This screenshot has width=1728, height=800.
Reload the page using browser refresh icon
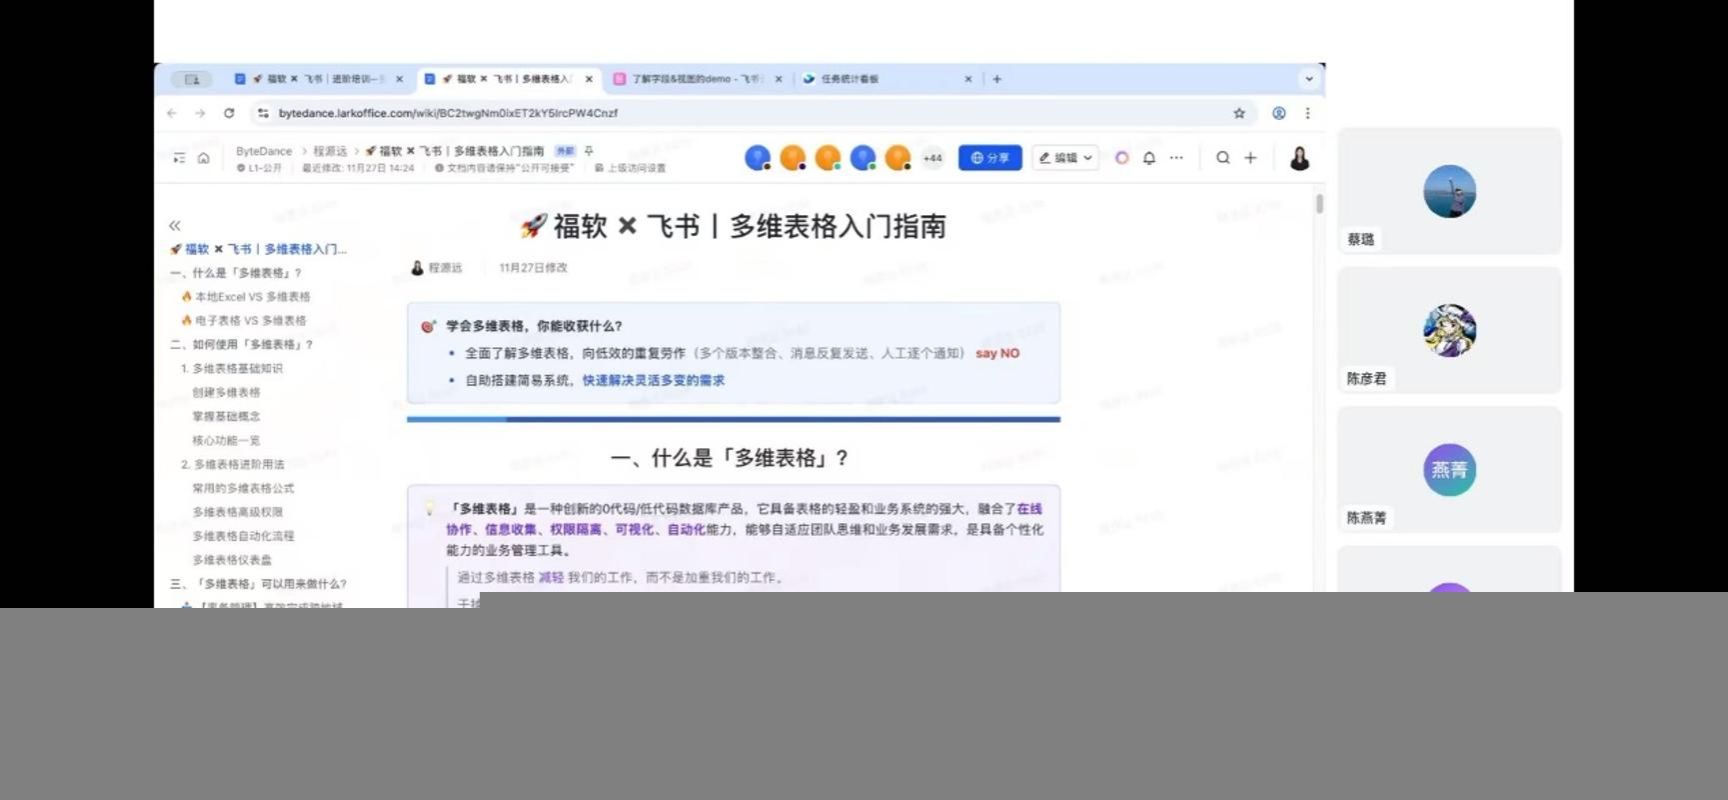229,114
